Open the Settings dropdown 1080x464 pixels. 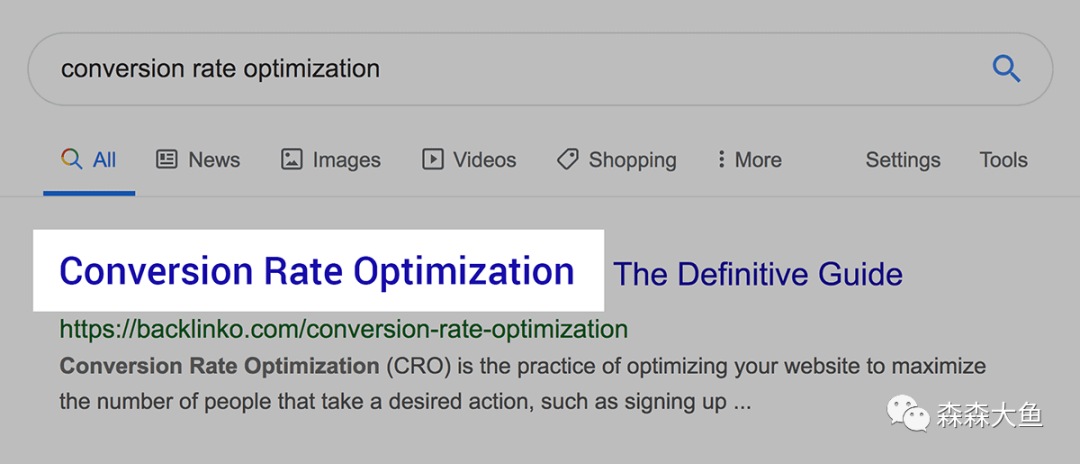pyautogui.click(x=903, y=160)
